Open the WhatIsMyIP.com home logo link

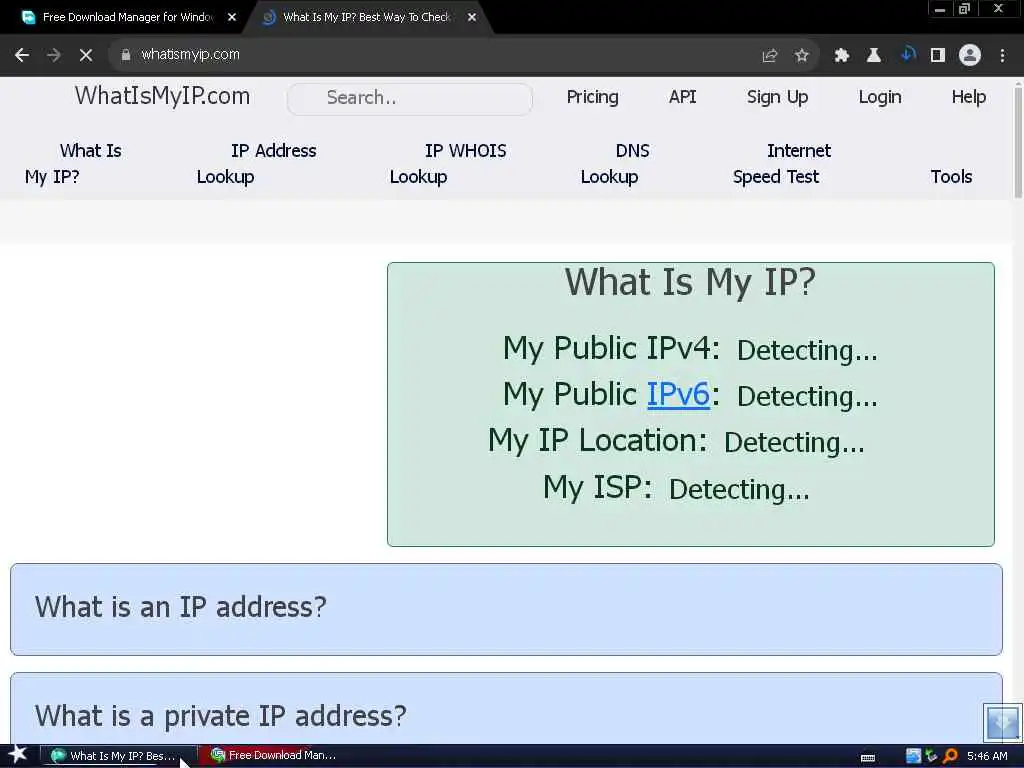pos(163,97)
